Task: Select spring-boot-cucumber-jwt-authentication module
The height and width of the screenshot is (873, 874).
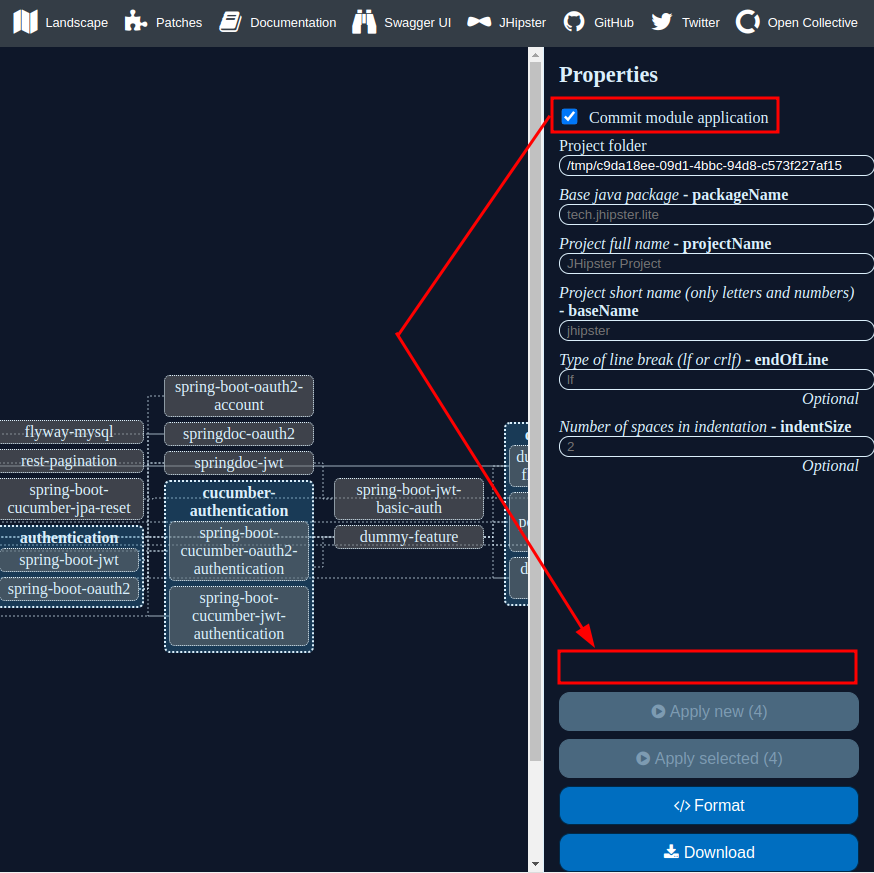Action: (239, 615)
